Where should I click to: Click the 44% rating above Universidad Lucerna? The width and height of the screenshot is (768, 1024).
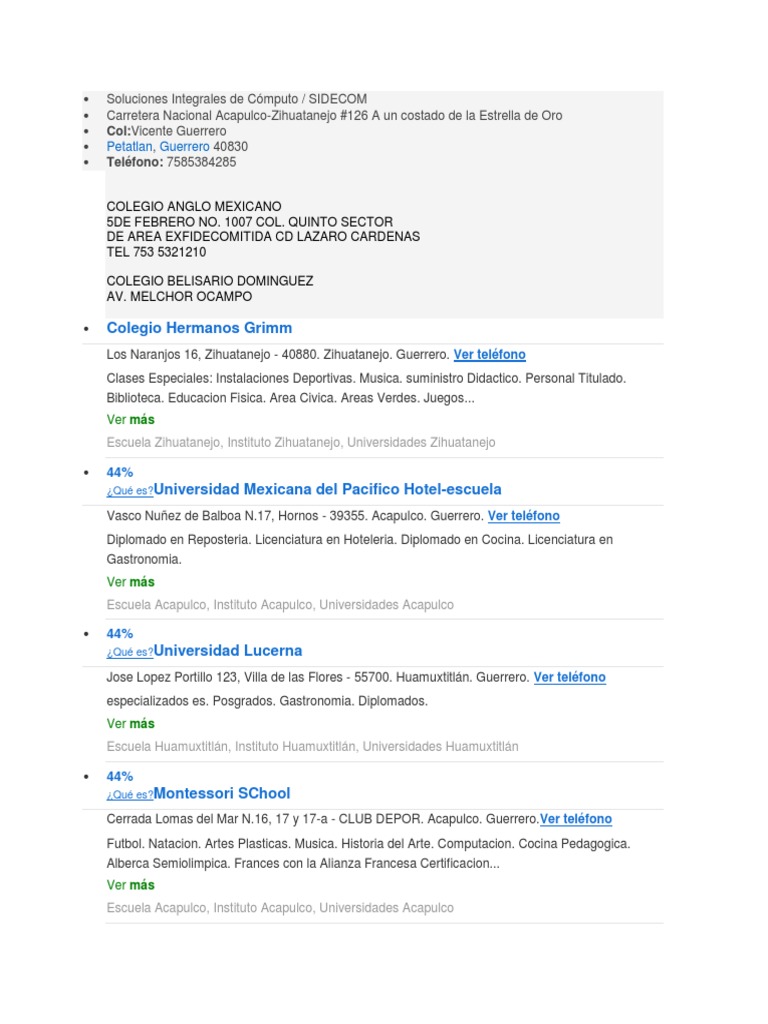point(120,634)
